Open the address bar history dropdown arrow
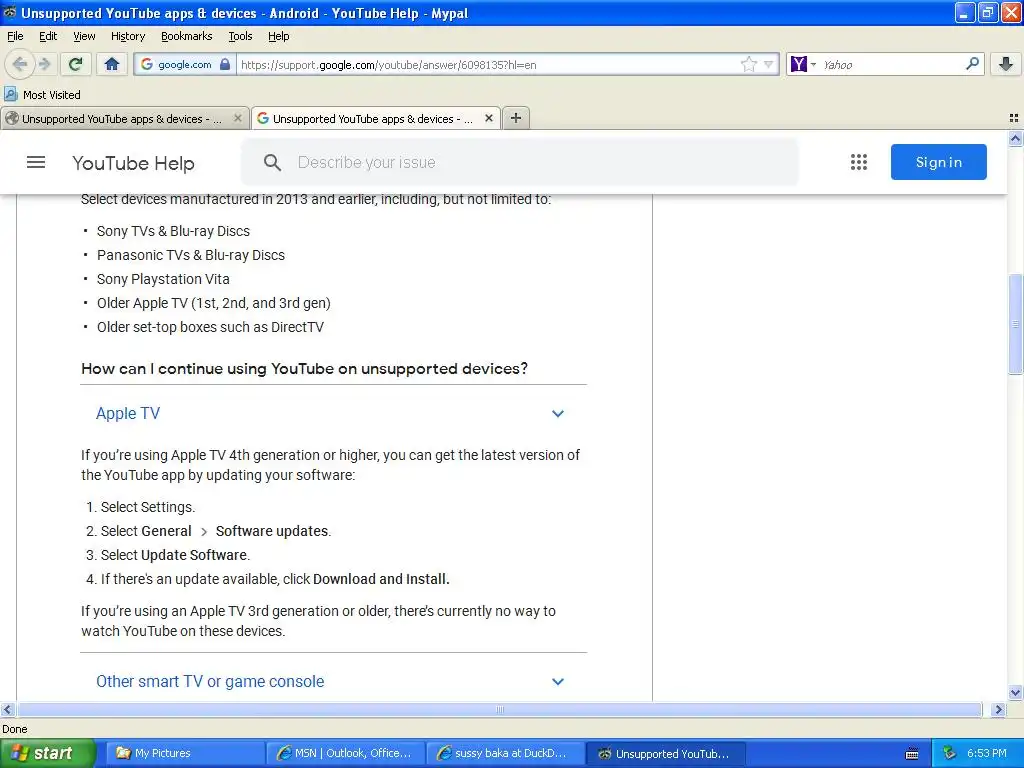Screen dimensions: 1024x768 point(769,64)
